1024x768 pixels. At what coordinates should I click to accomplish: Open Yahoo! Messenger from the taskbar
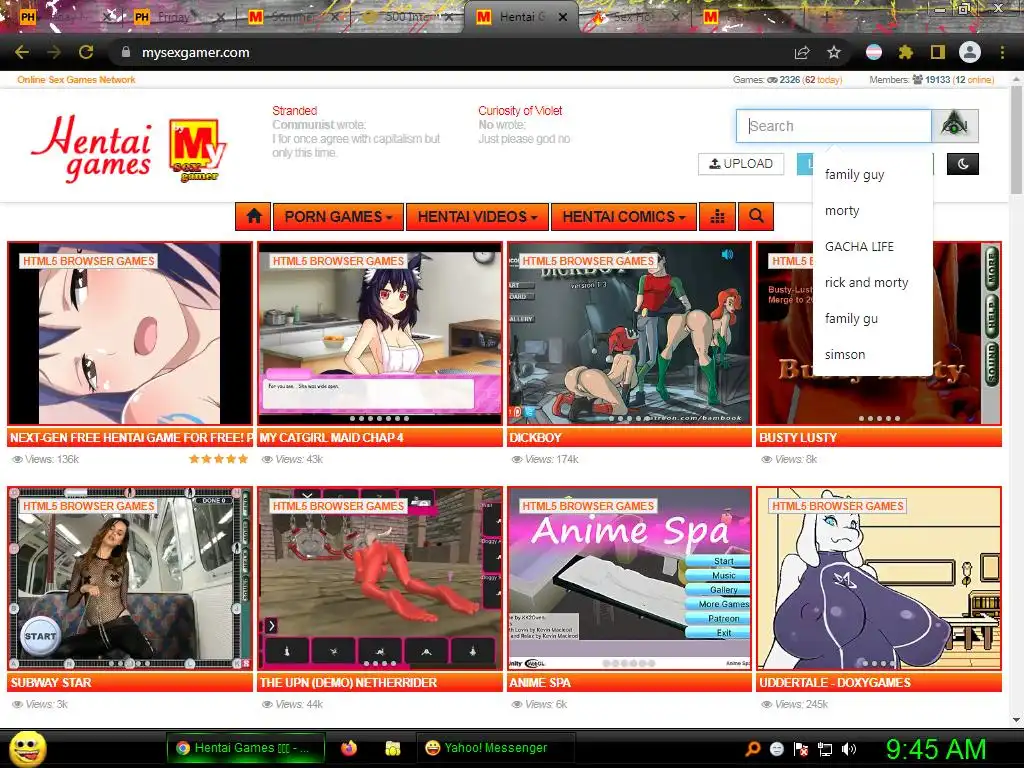point(495,748)
